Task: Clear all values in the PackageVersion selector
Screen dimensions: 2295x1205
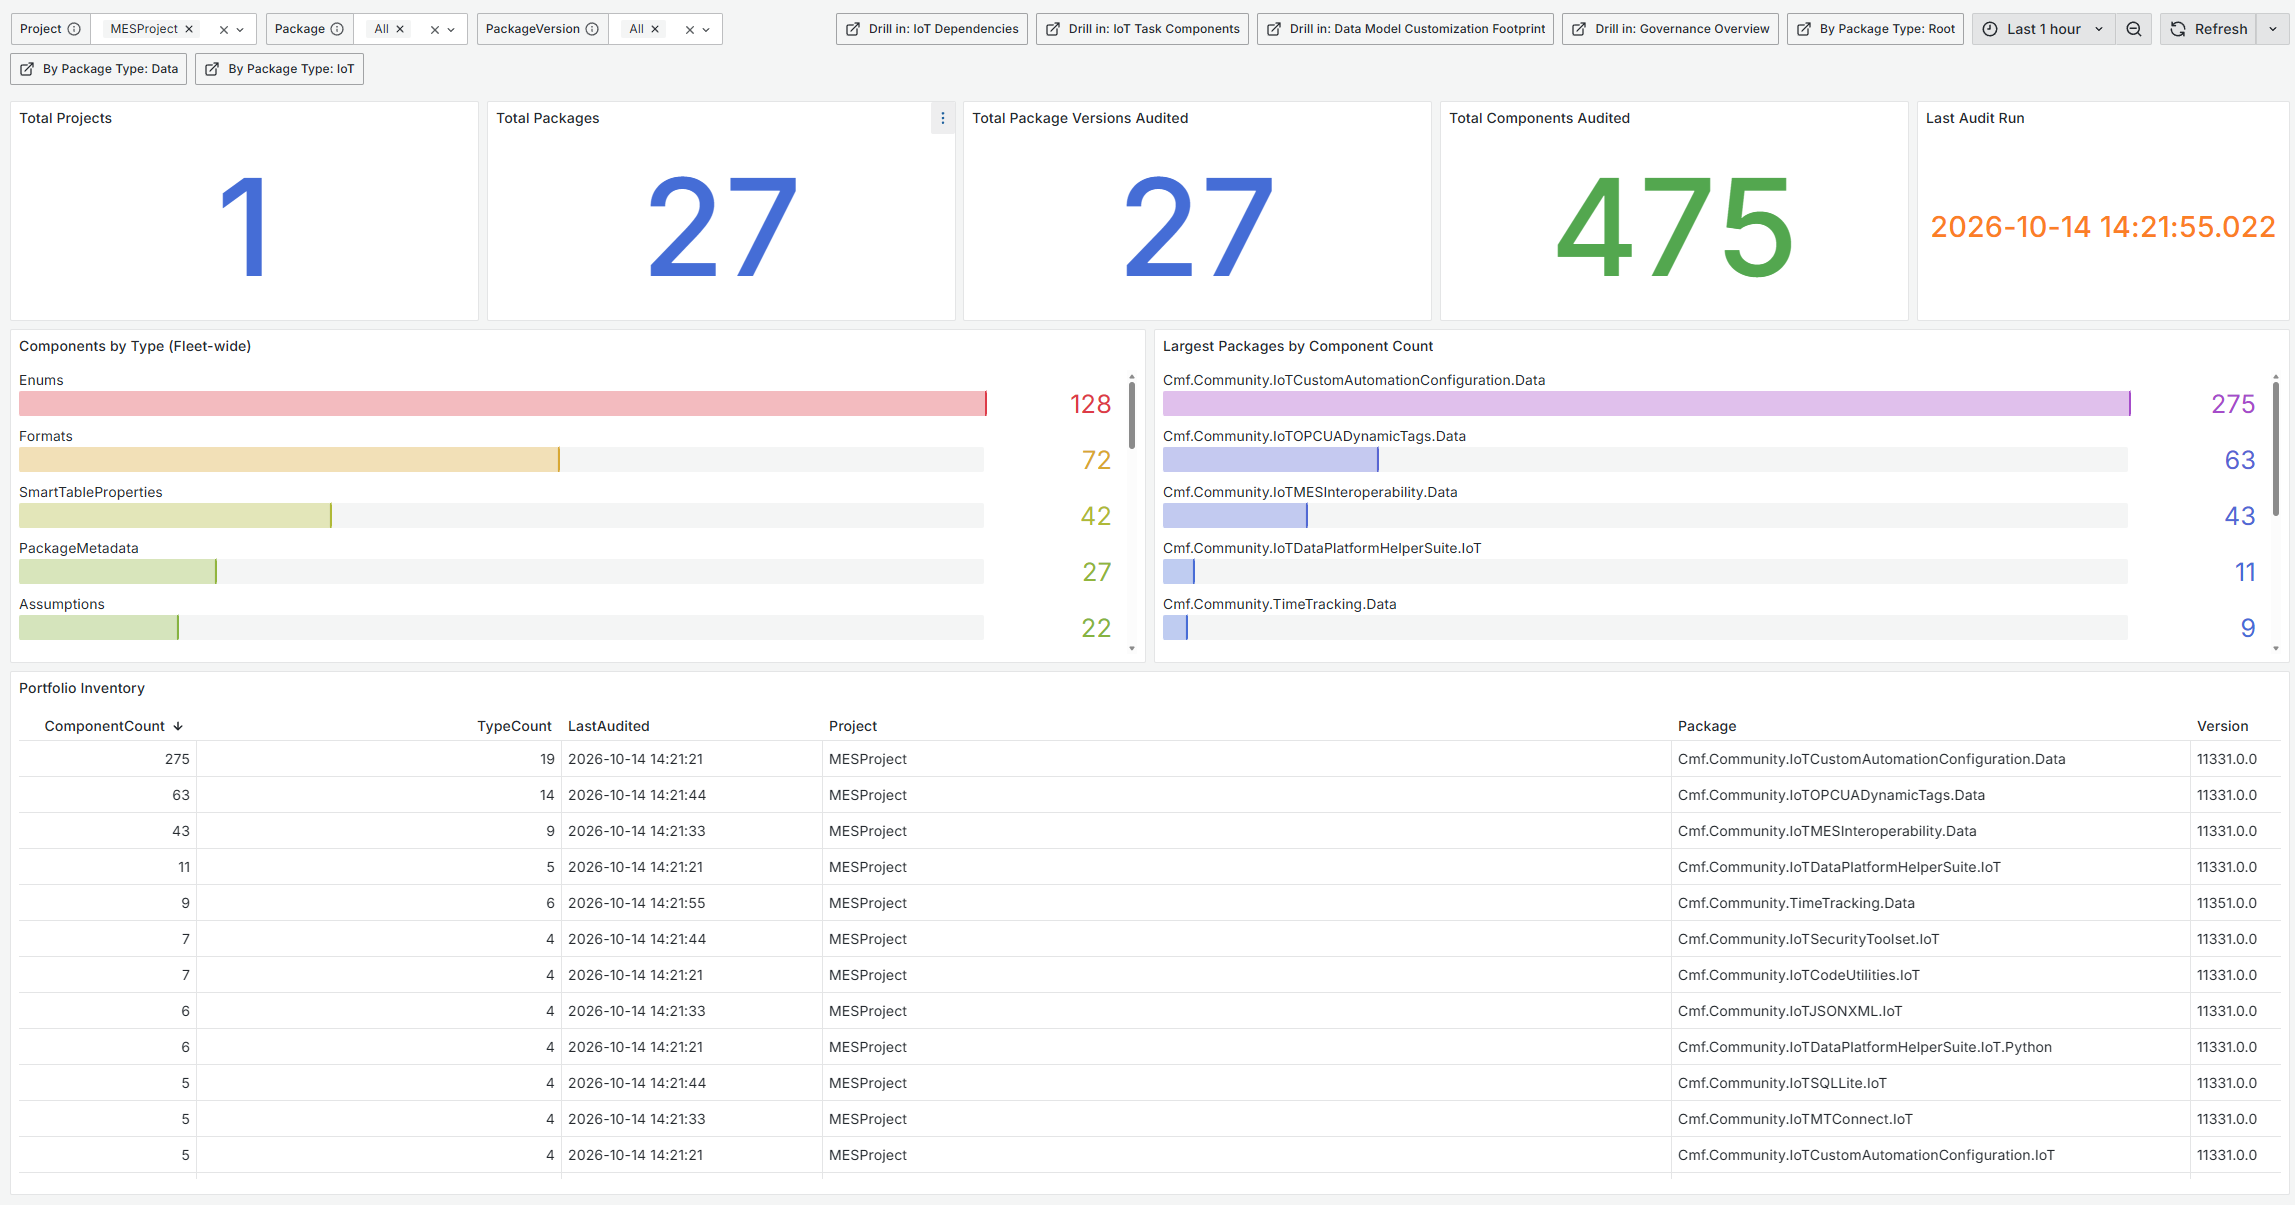Action: coord(690,30)
